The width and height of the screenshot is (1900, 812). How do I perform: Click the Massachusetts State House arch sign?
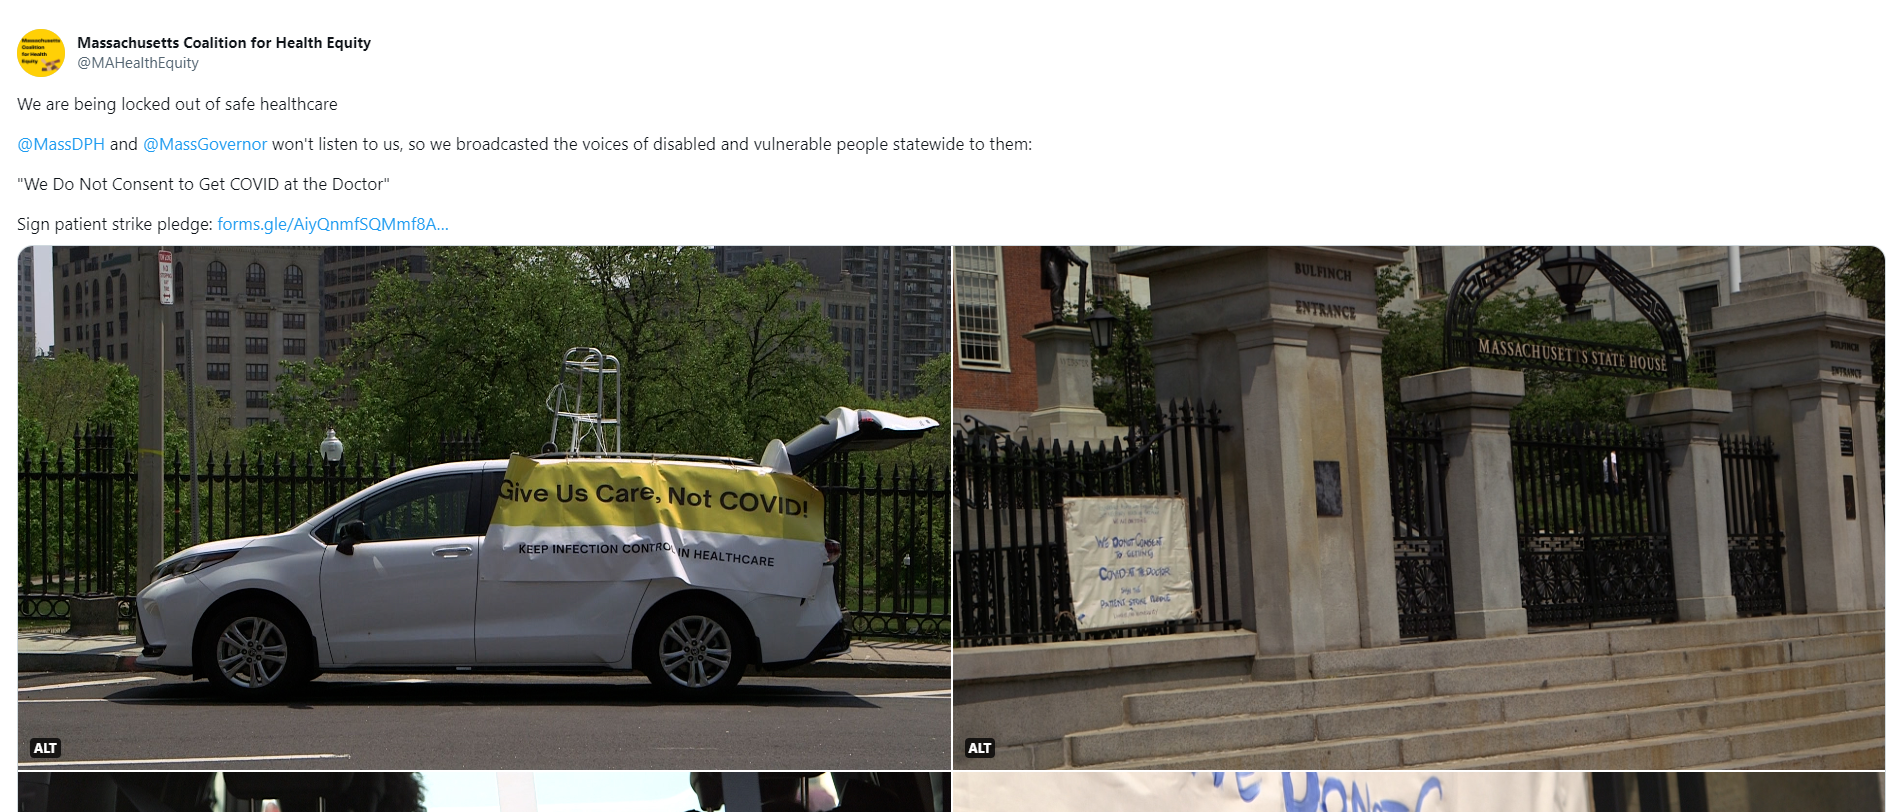[x=1571, y=355]
